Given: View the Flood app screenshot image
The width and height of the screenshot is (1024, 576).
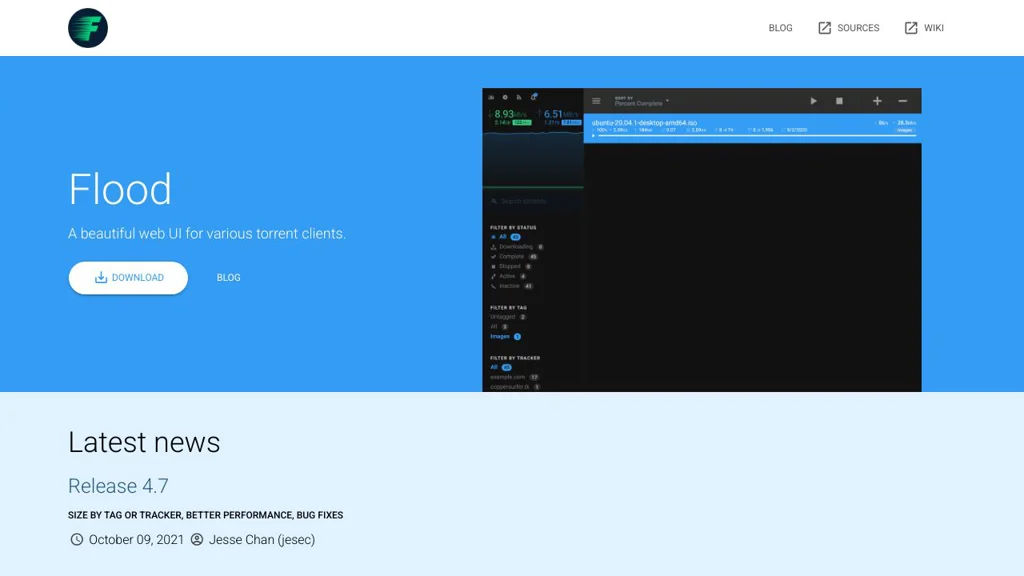Looking at the screenshot, I should click(701, 240).
